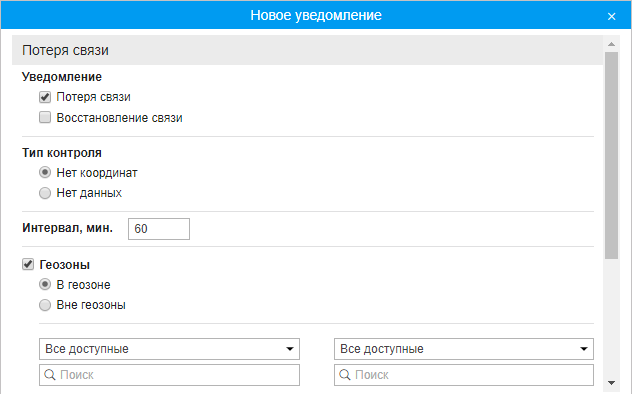Screen dimensions: 632x394
Task: Click the left Поиск search field
Action: (x=169, y=375)
